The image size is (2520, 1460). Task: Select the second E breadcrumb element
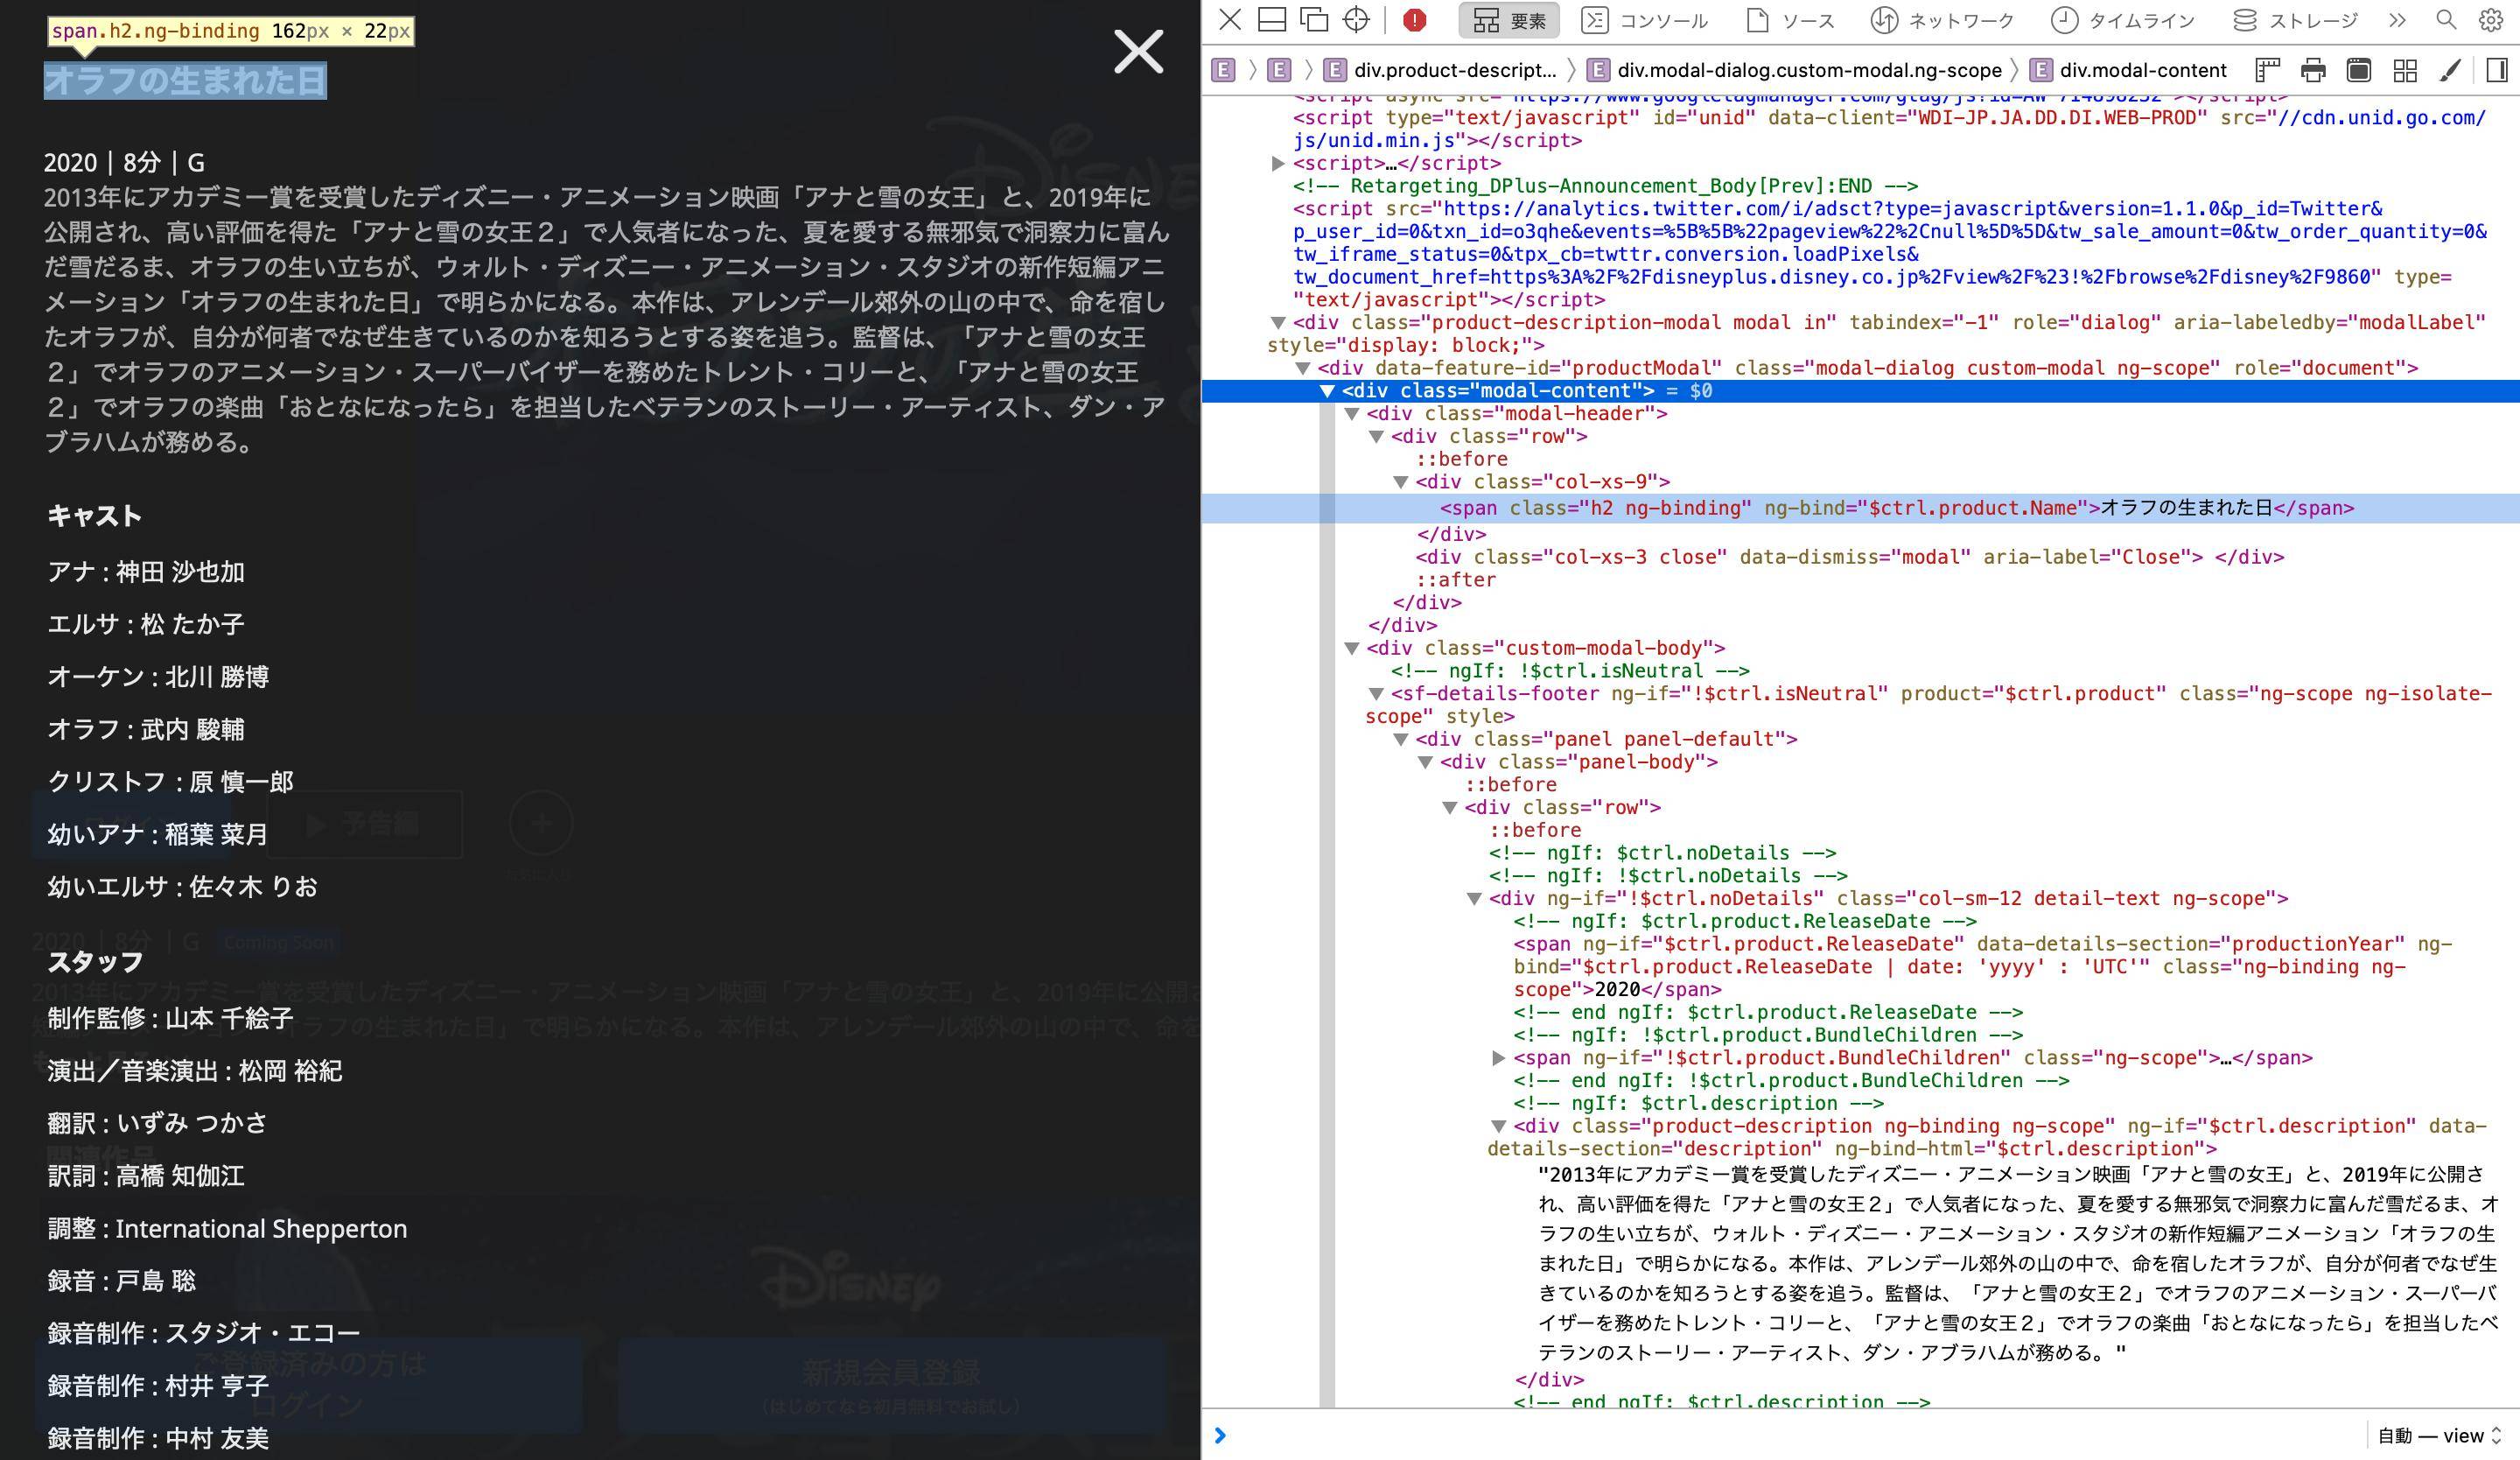pos(1279,70)
